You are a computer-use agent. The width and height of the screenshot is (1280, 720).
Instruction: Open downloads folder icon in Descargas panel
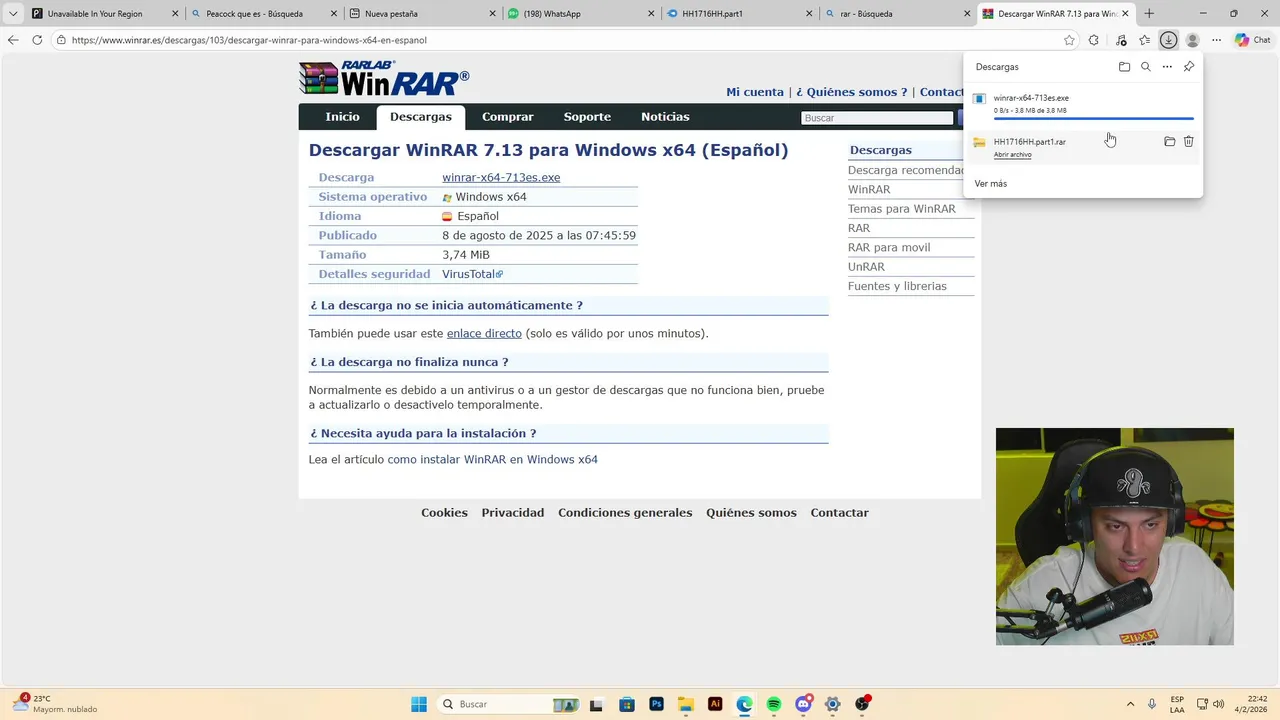click(1124, 67)
